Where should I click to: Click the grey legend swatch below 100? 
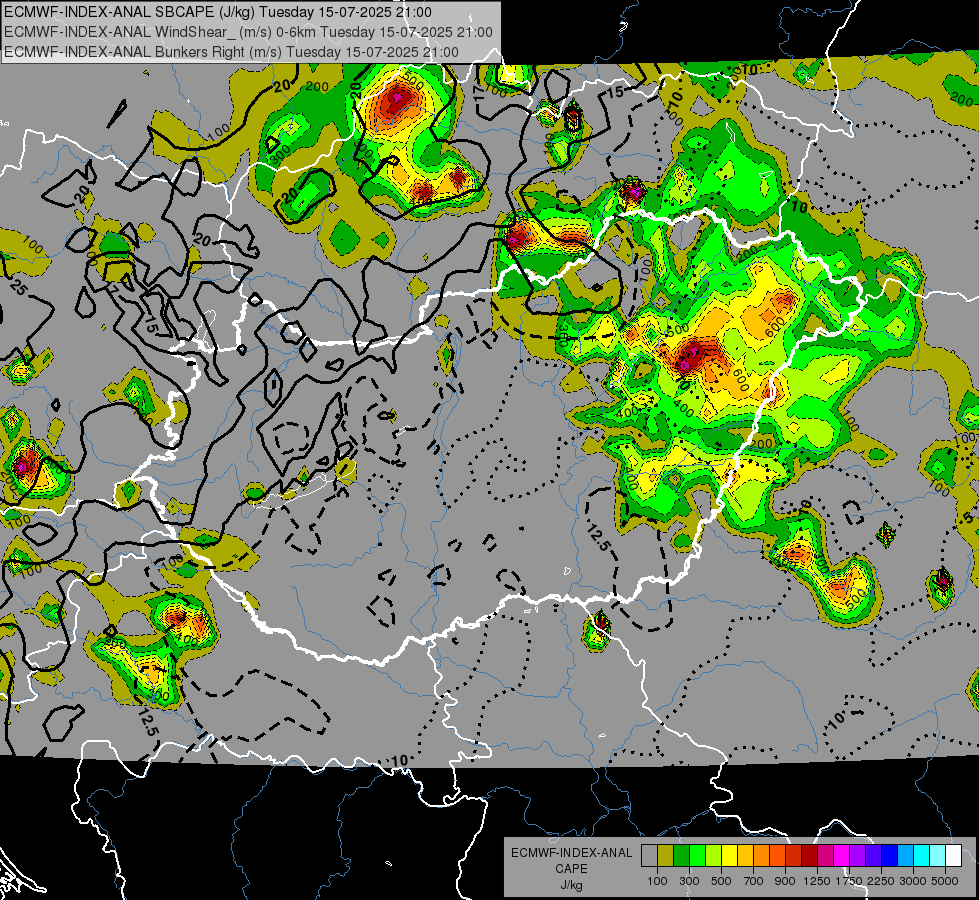(x=649, y=855)
